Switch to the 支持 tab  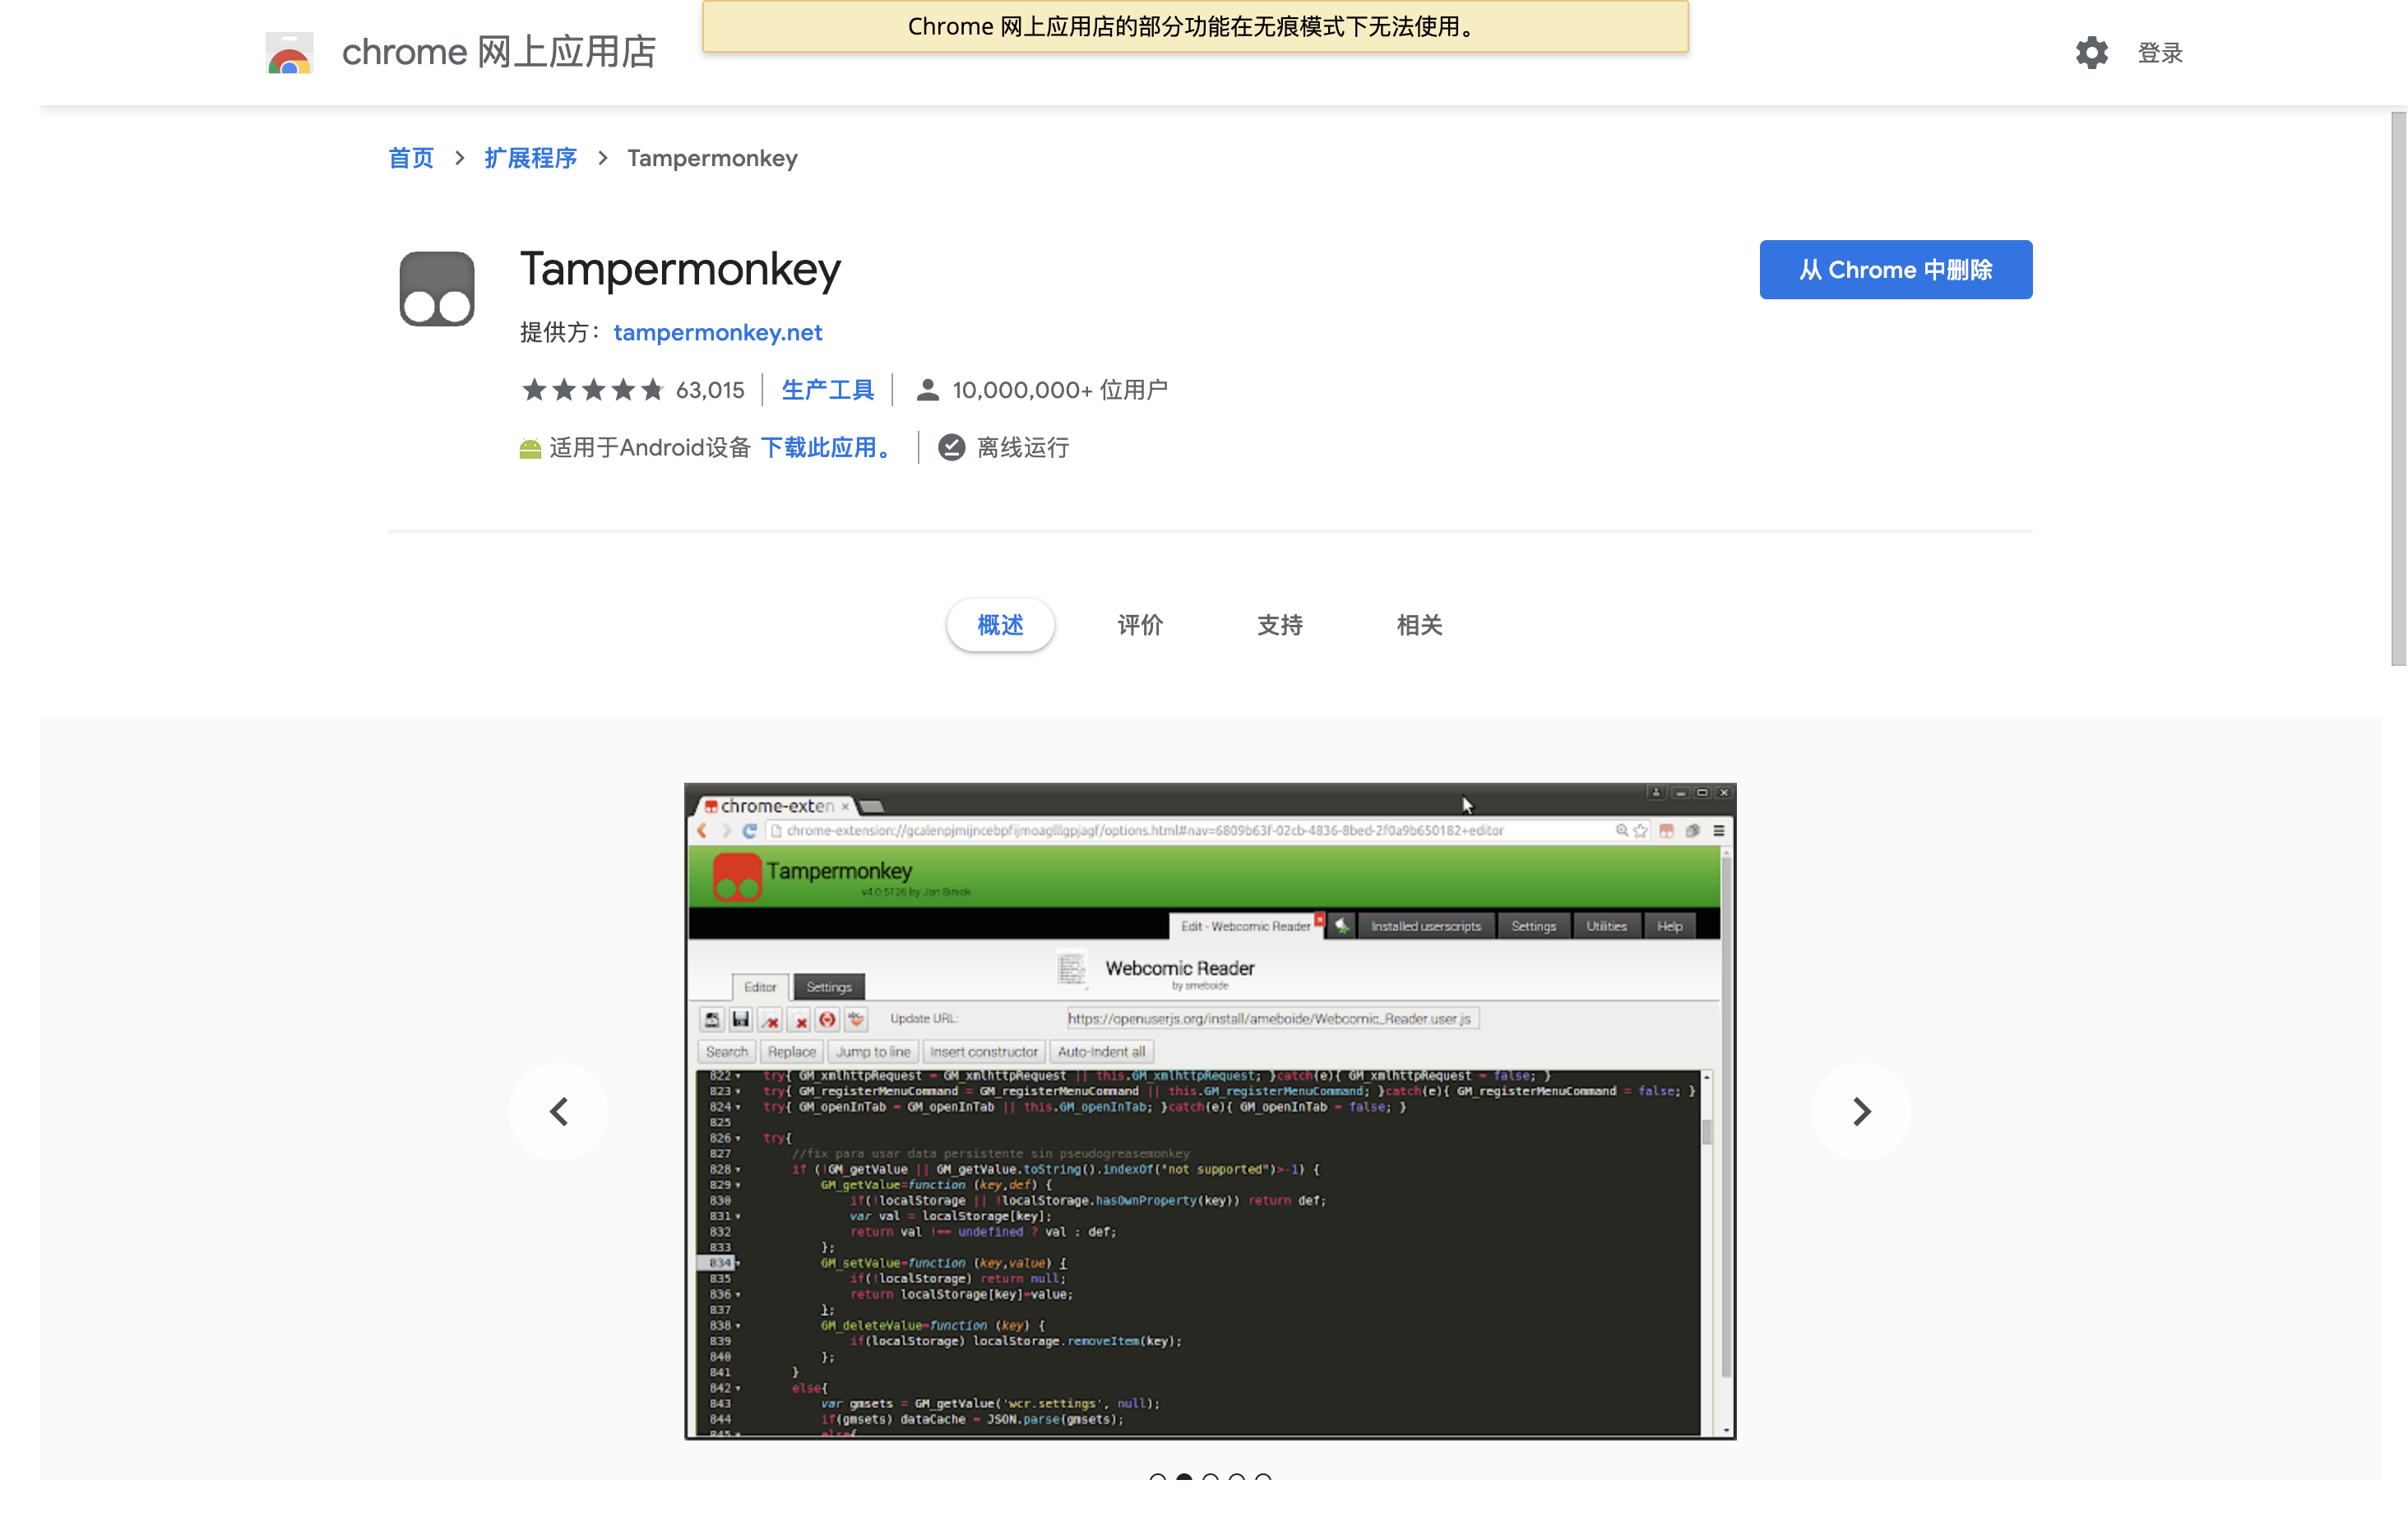point(1279,625)
